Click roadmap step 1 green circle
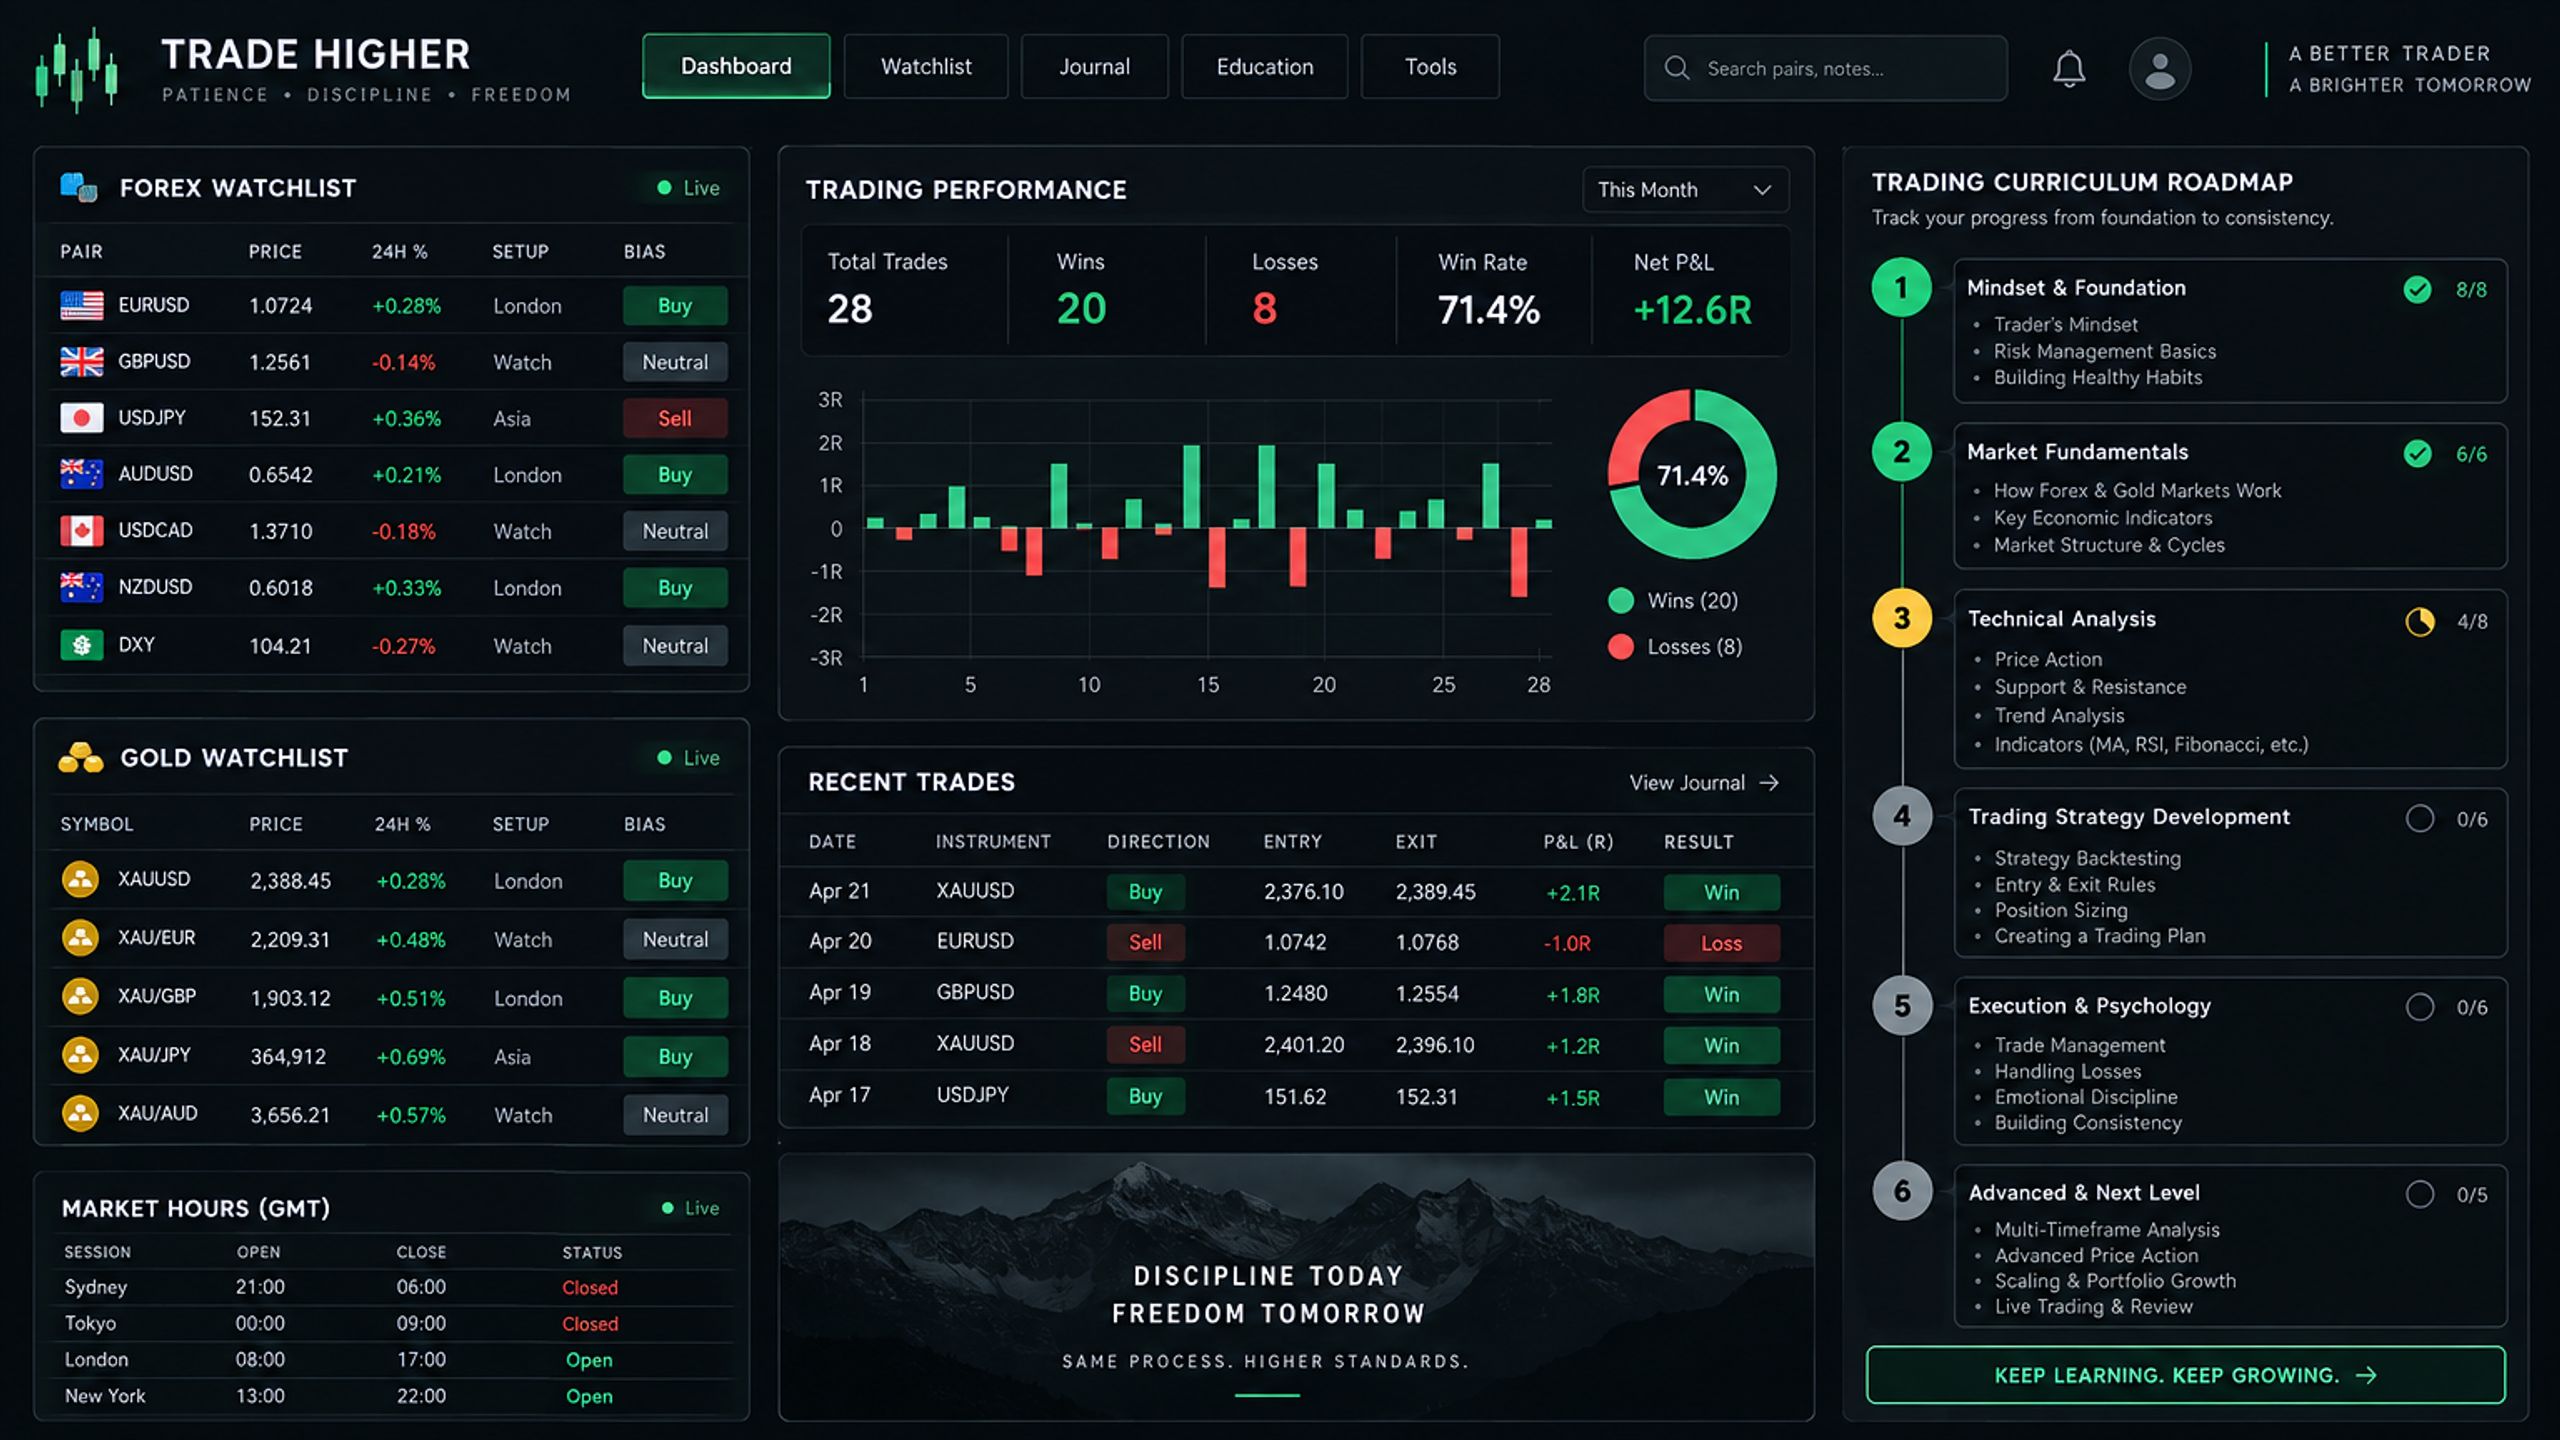The height and width of the screenshot is (1440, 2560). [1902, 287]
